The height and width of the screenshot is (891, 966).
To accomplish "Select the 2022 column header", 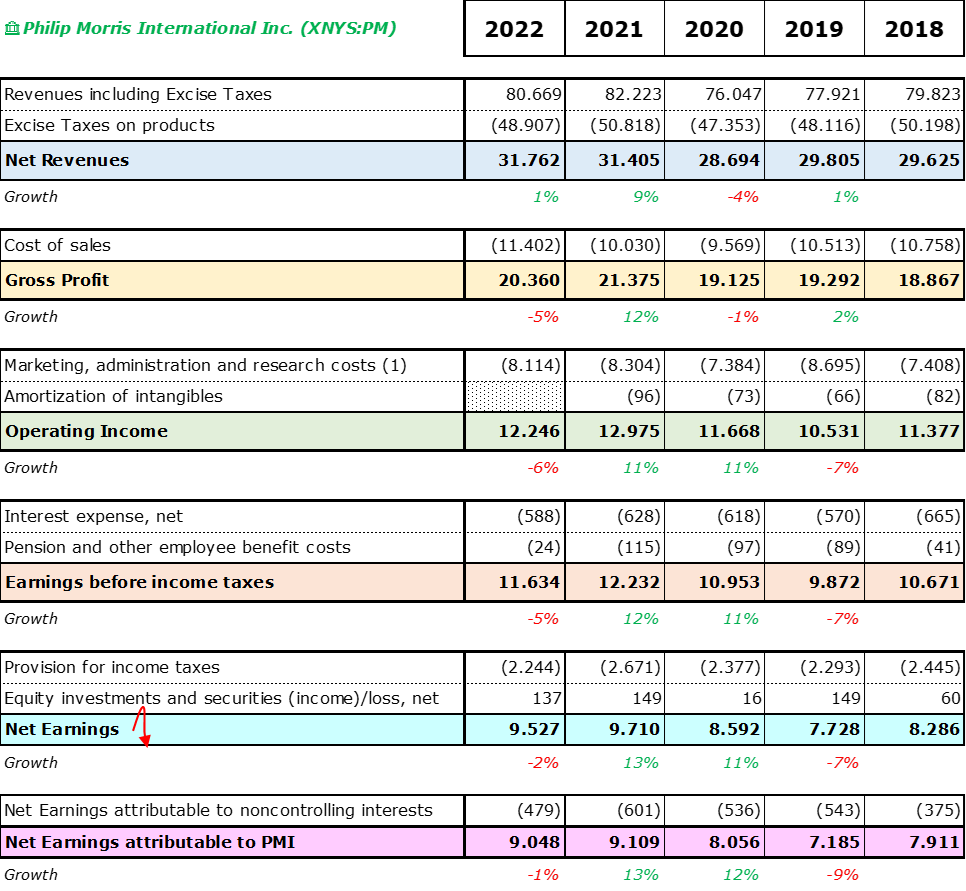I will pos(514,29).
